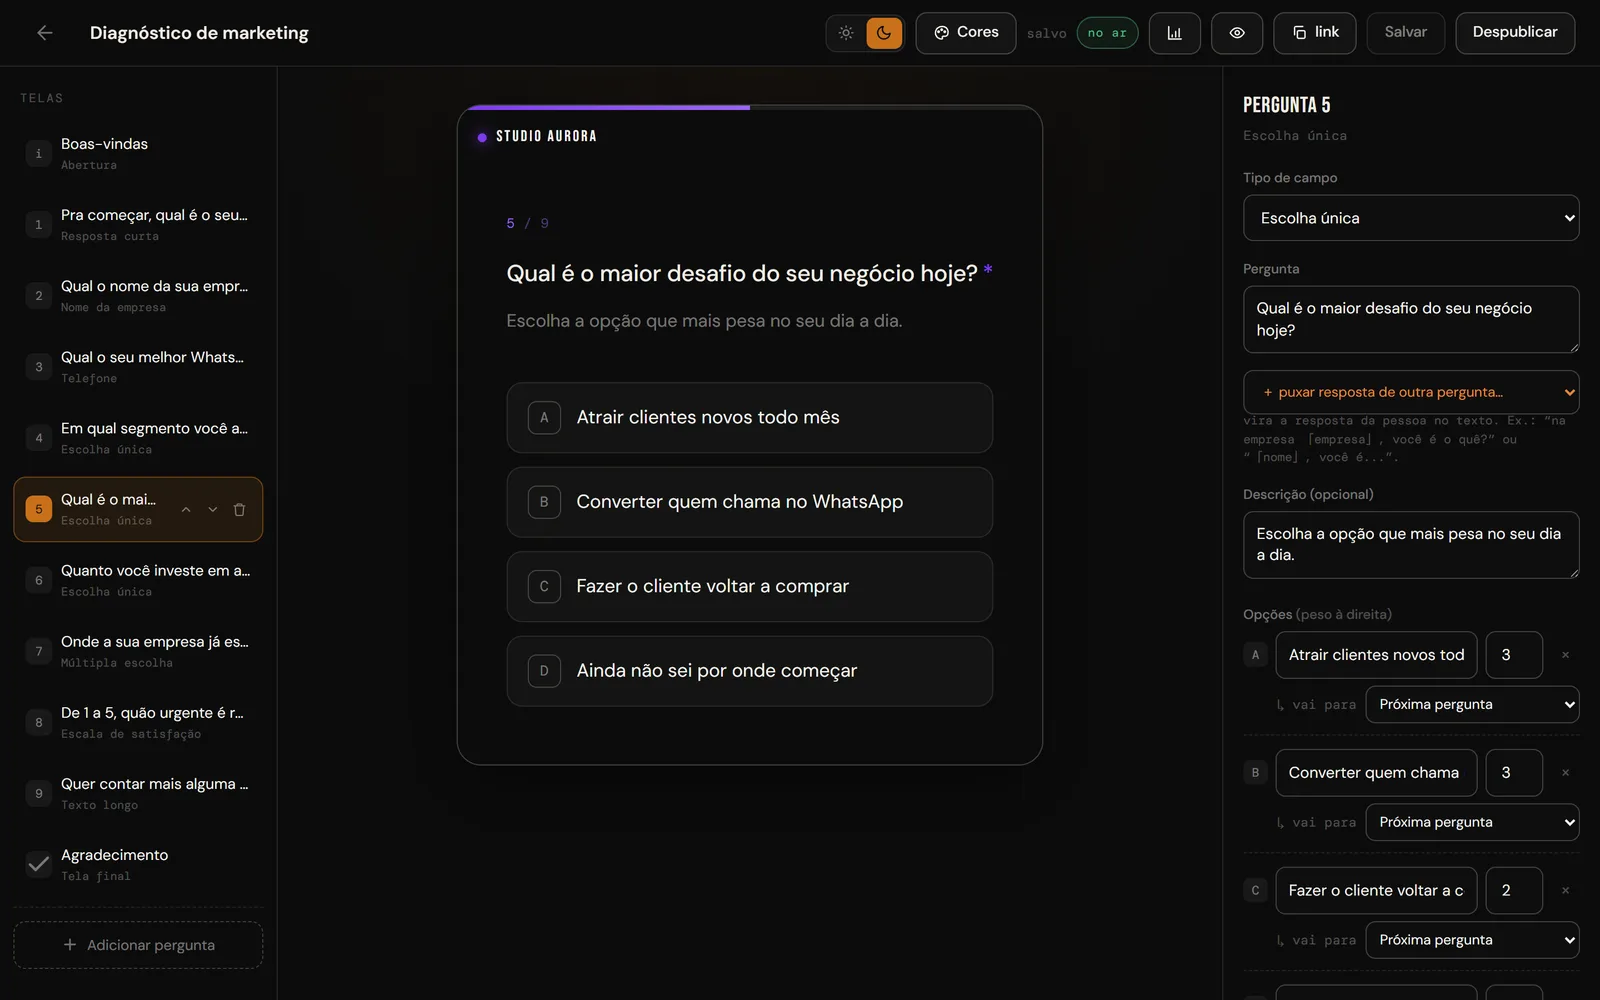Copy the form link

[1315, 33]
